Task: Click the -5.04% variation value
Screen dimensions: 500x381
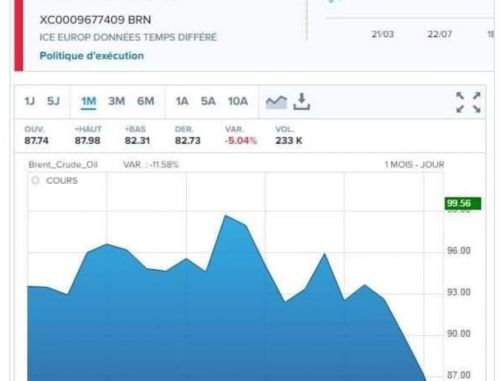Action: tap(241, 141)
